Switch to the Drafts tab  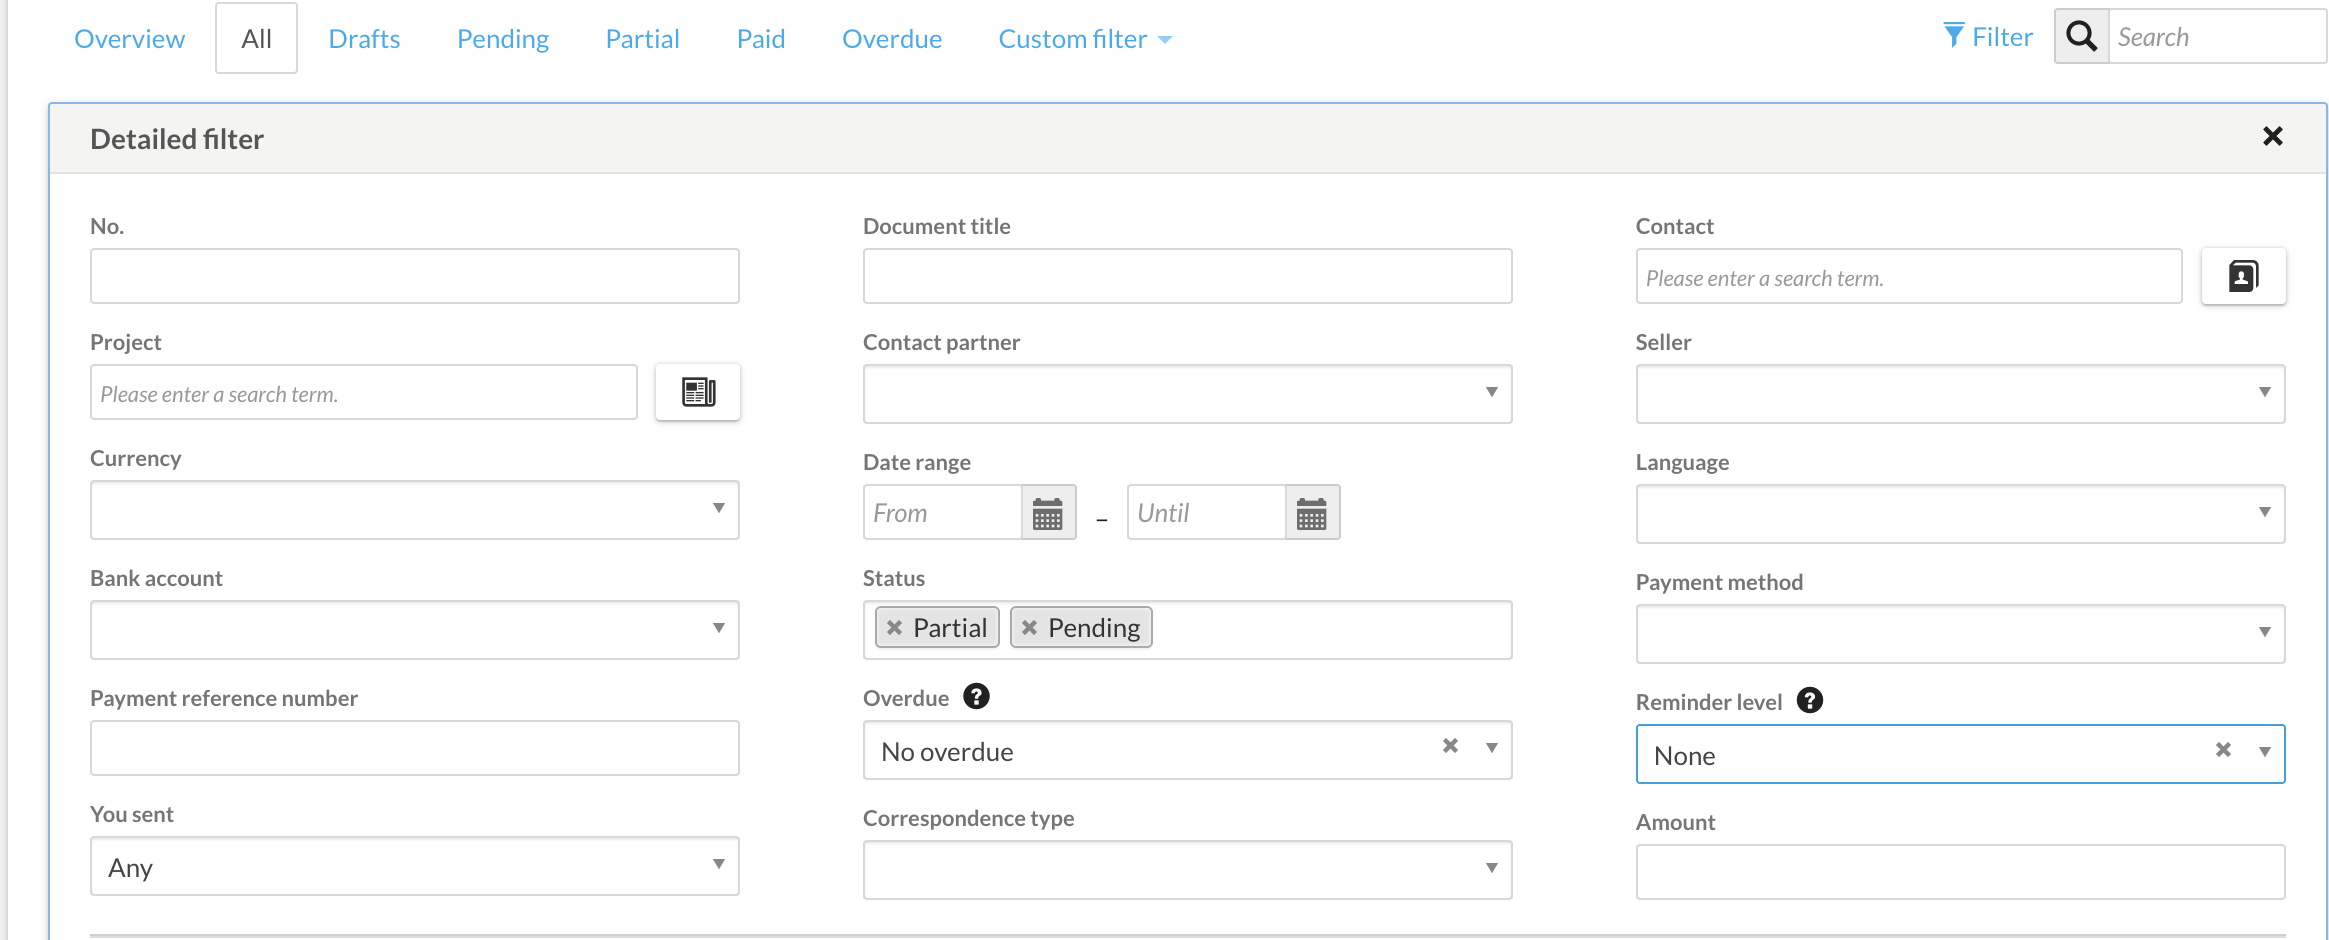point(364,39)
